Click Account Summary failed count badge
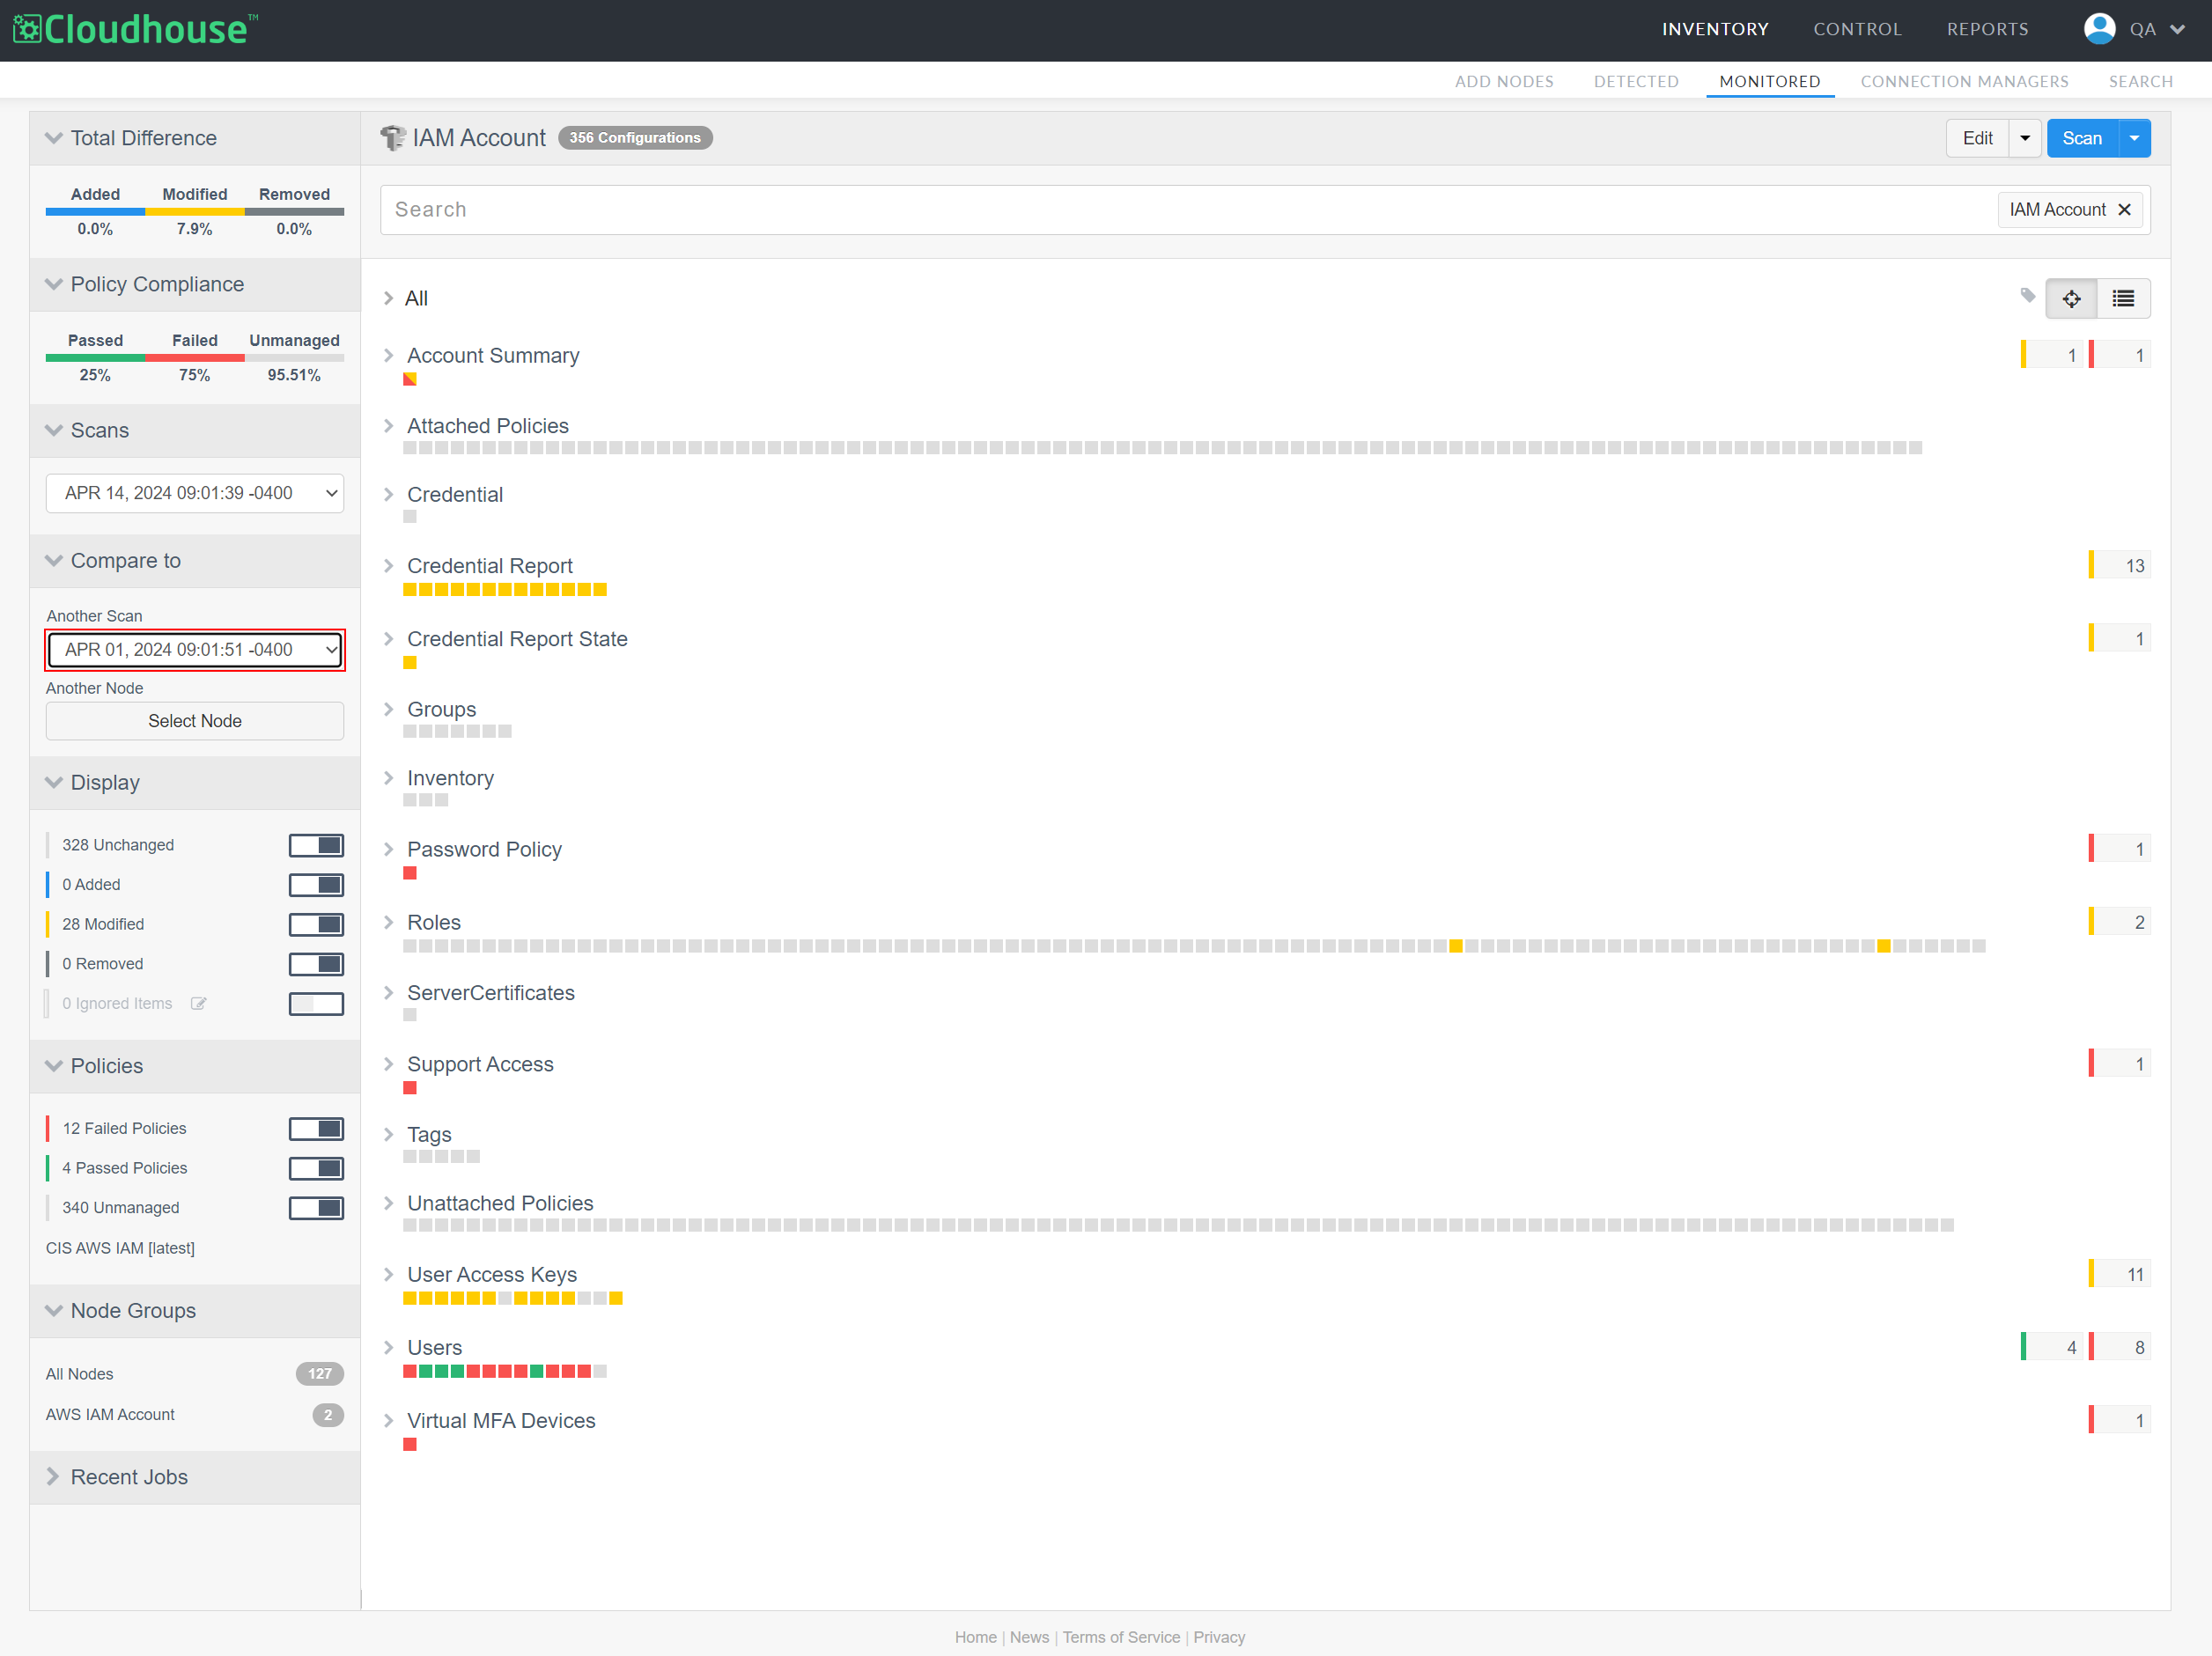Viewport: 2212px width, 1656px height. tap(2120, 355)
